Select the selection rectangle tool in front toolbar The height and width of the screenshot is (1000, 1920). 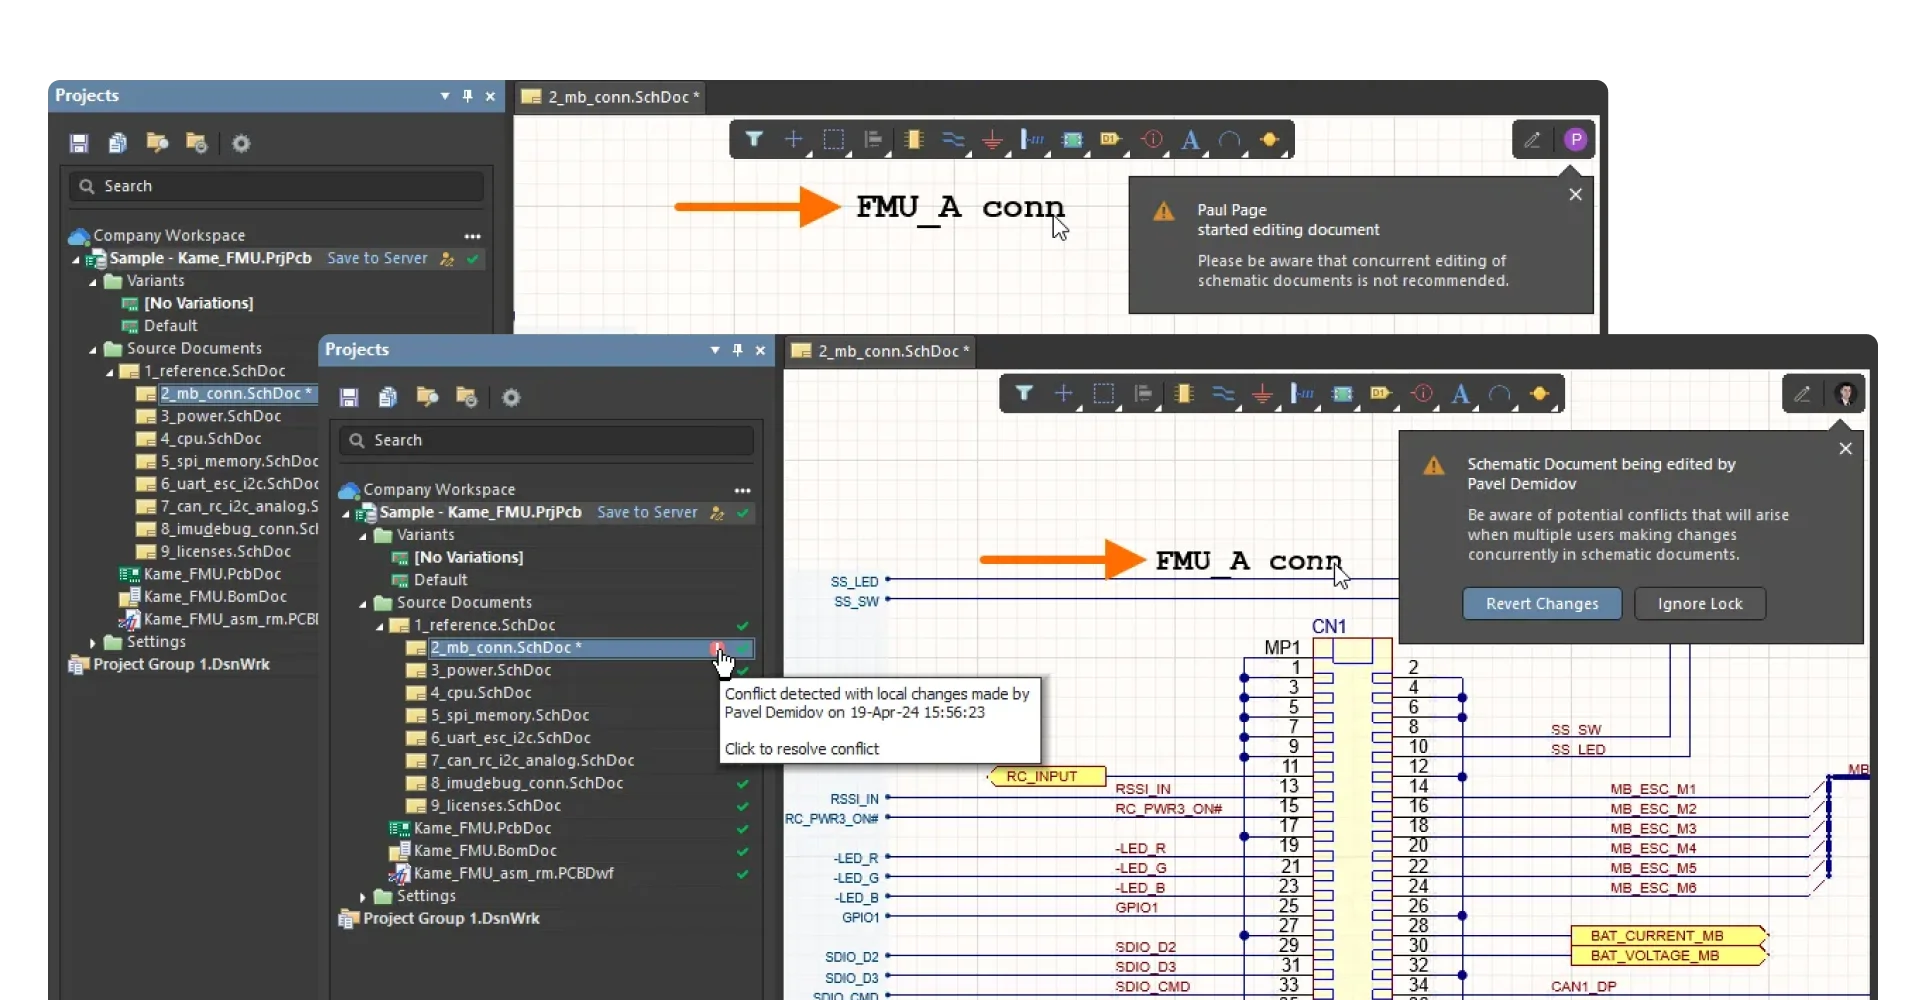[x=1104, y=394]
